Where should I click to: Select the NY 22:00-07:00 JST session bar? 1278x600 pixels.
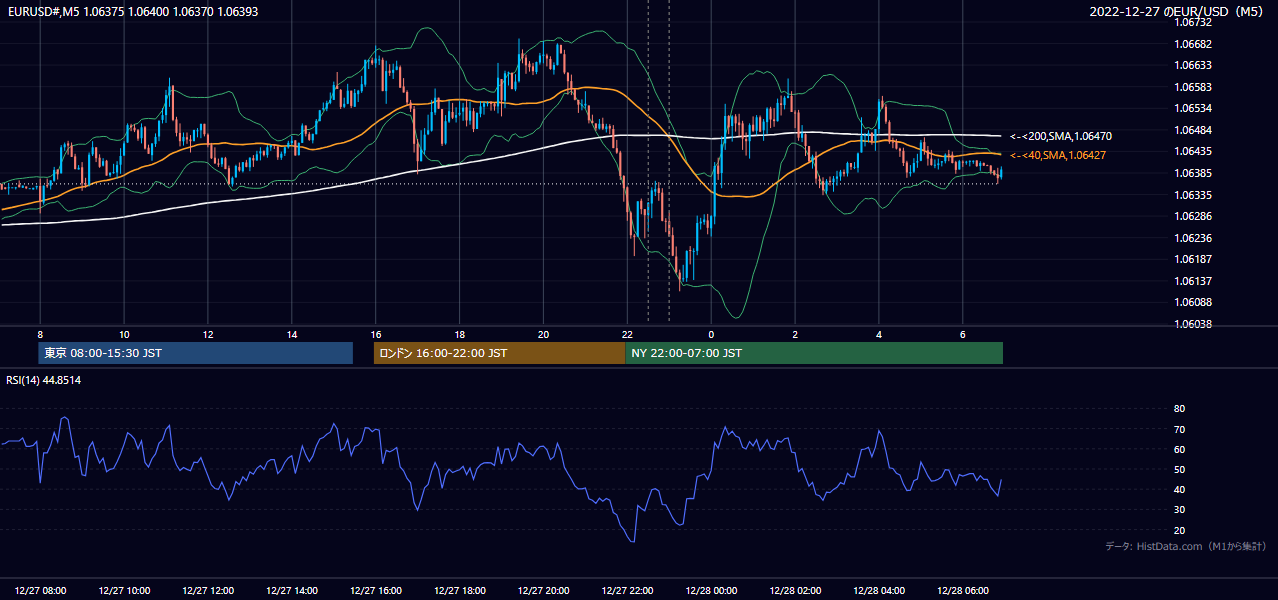click(814, 353)
